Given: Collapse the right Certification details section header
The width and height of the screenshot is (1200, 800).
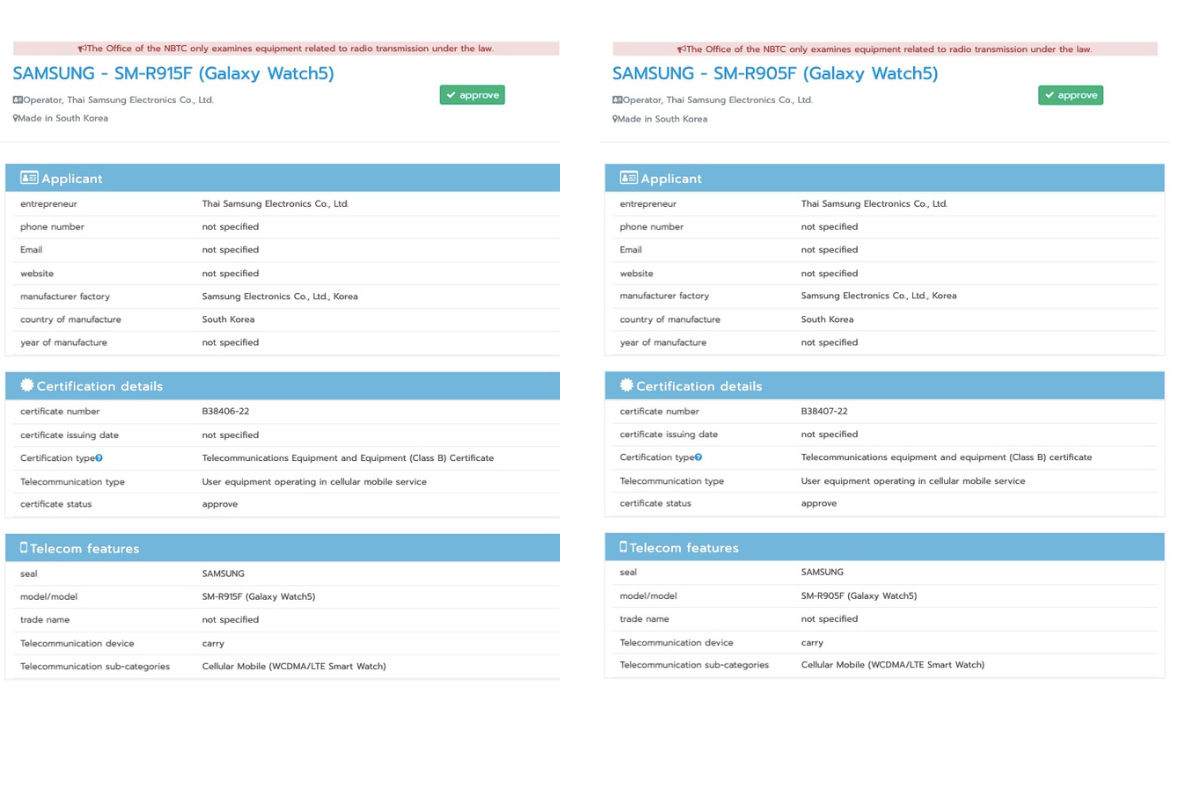Looking at the screenshot, I should (x=884, y=385).
